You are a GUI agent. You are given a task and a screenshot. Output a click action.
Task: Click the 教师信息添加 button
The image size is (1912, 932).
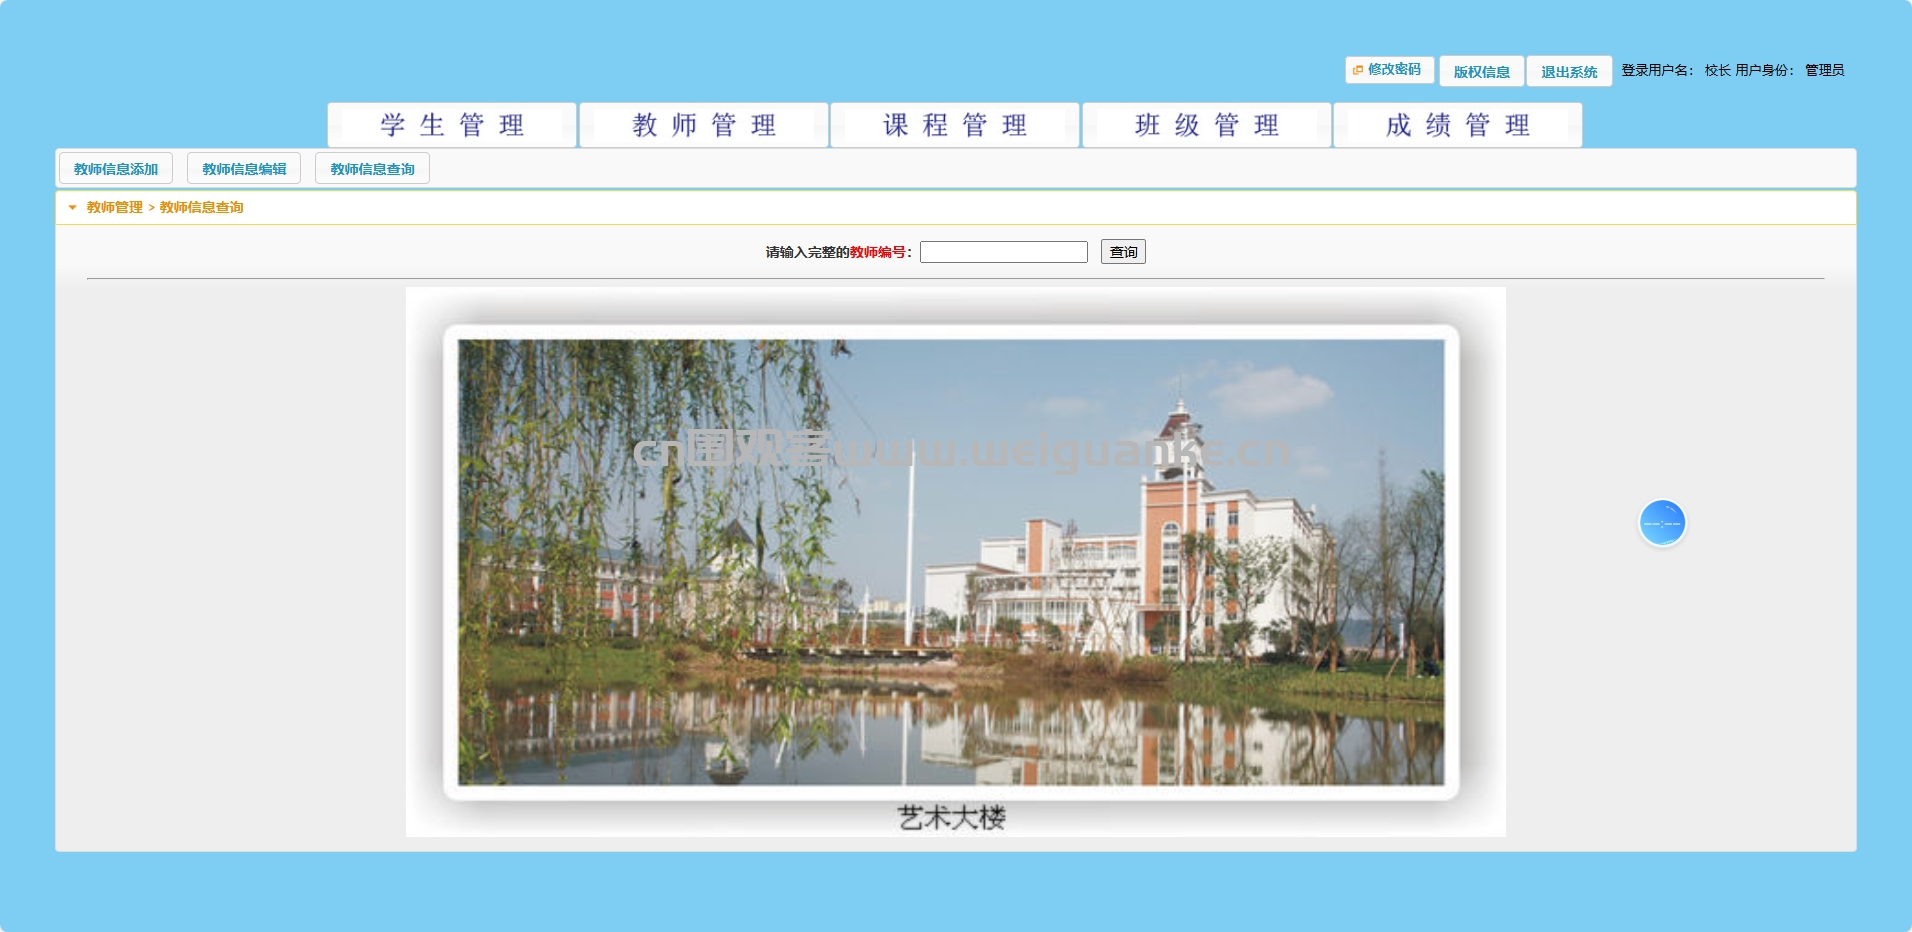coord(116,169)
